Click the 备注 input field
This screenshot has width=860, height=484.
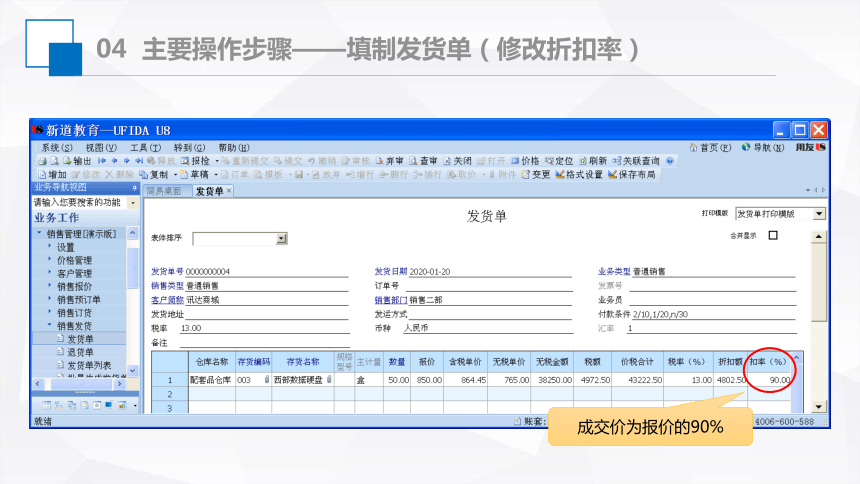click(x=264, y=342)
